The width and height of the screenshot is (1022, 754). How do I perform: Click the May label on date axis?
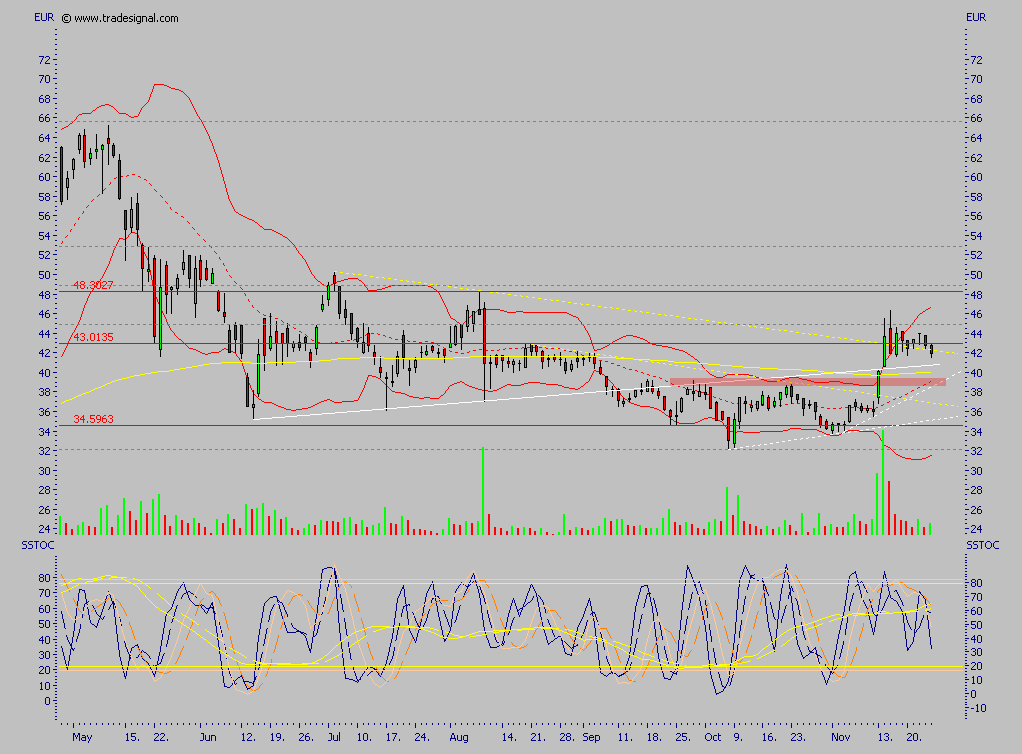click(84, 737)
